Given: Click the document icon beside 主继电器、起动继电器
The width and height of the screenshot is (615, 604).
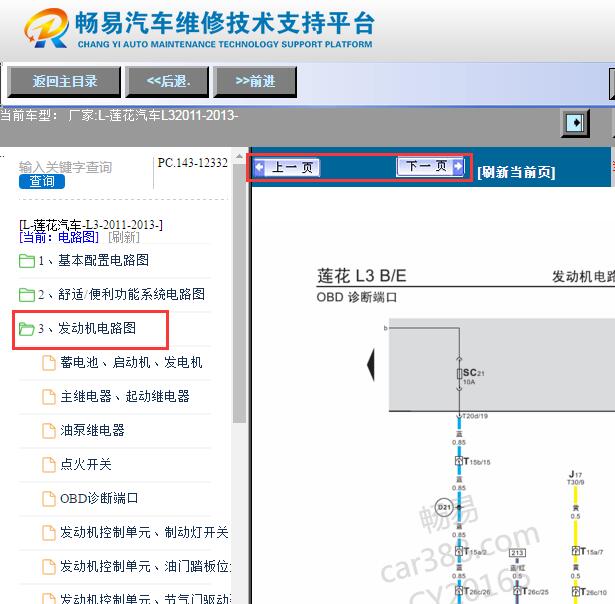Looking at the screenshot, I should (49, 397).
